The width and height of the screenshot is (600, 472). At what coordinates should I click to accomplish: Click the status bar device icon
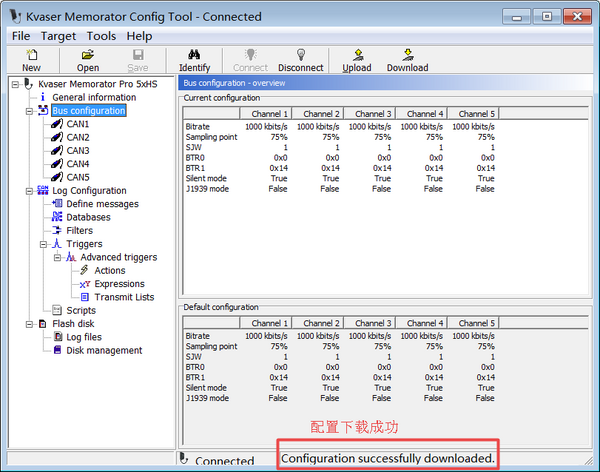click(184, 458)
